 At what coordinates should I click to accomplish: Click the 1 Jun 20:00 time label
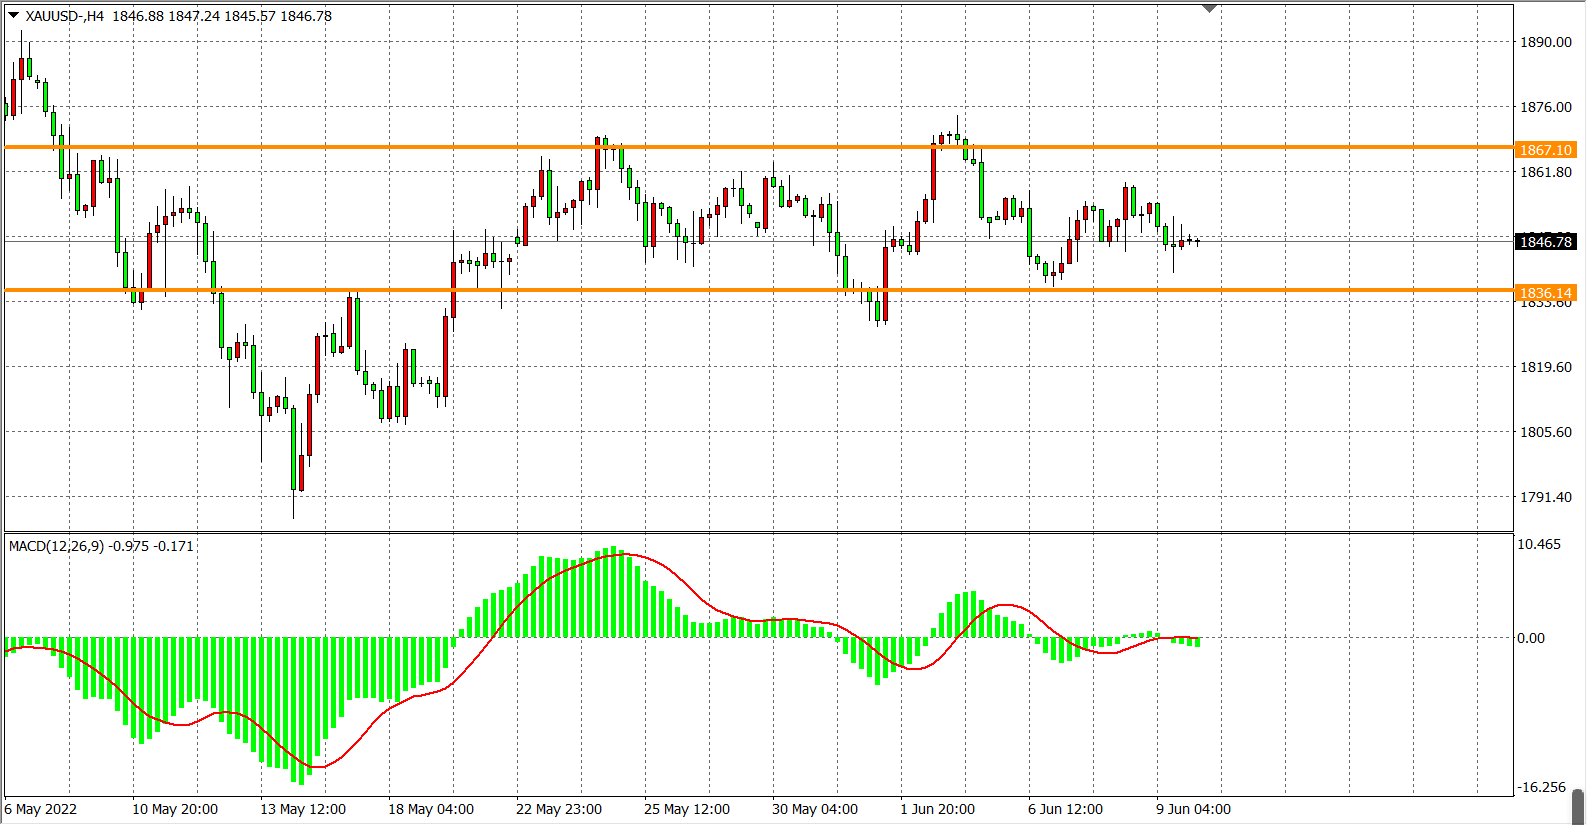tap(937, 809)
